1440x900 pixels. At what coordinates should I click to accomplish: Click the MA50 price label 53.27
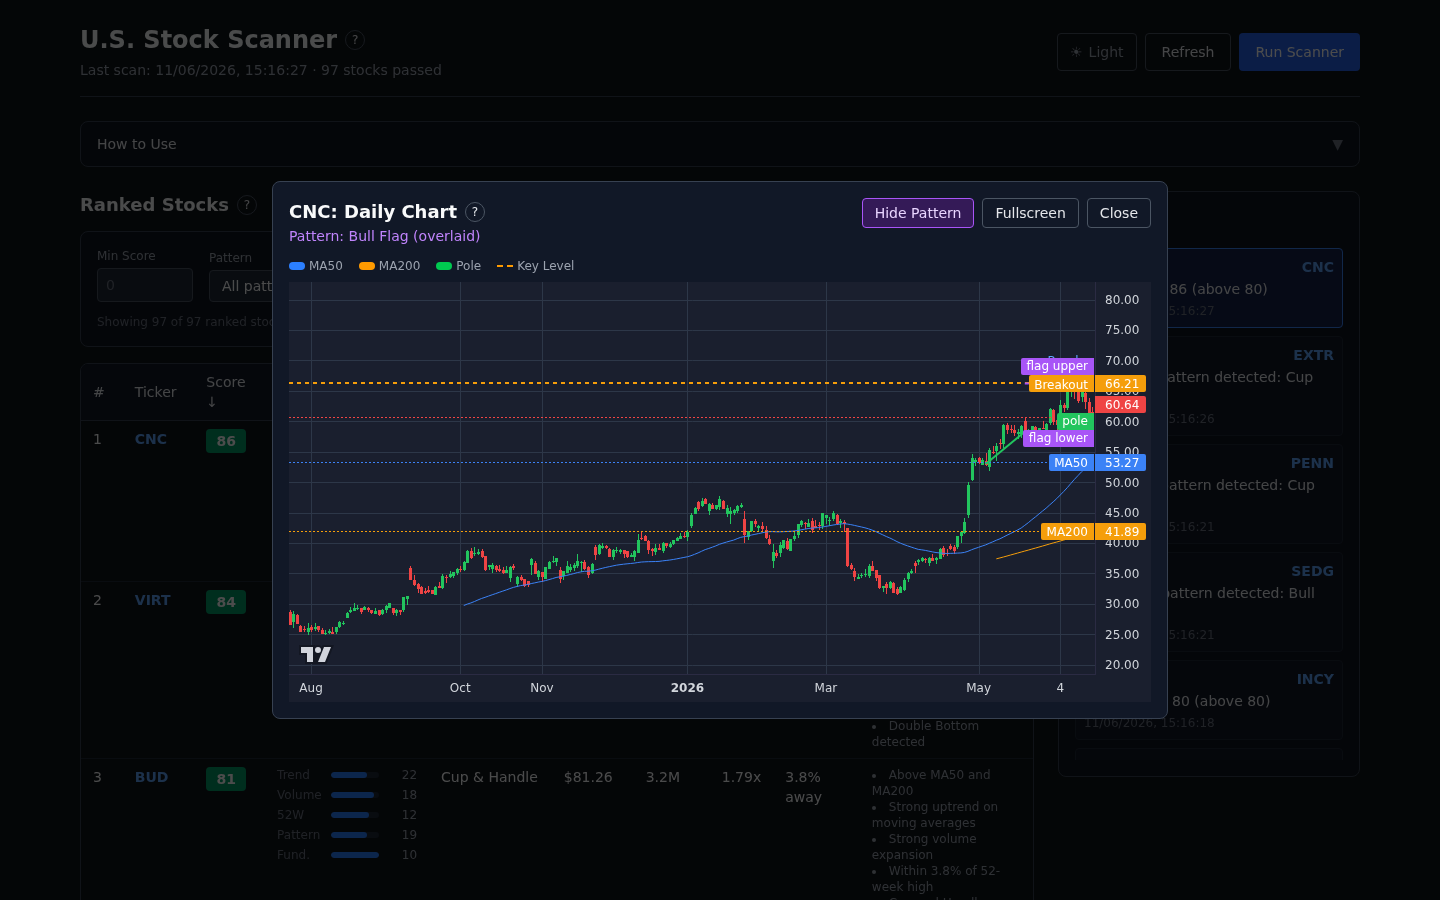[1121, 463]
